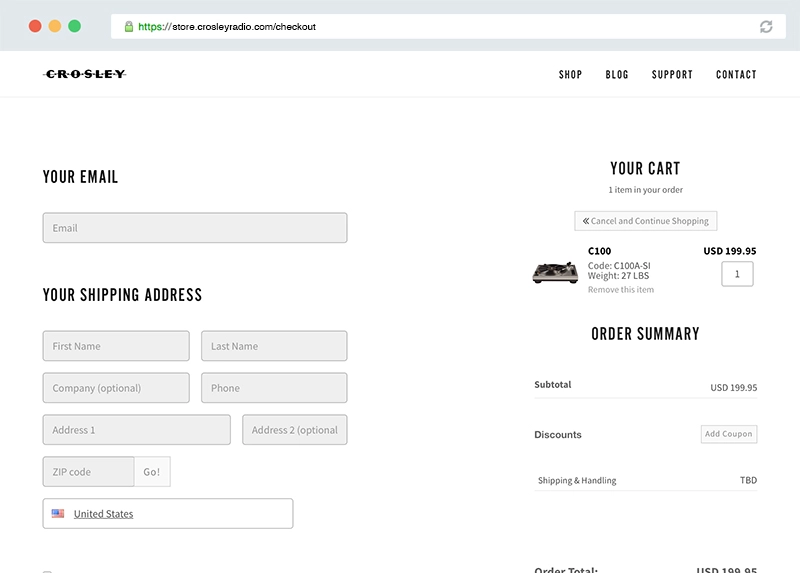Select the Phone field
800x573 pixels.
pos(274,388)
